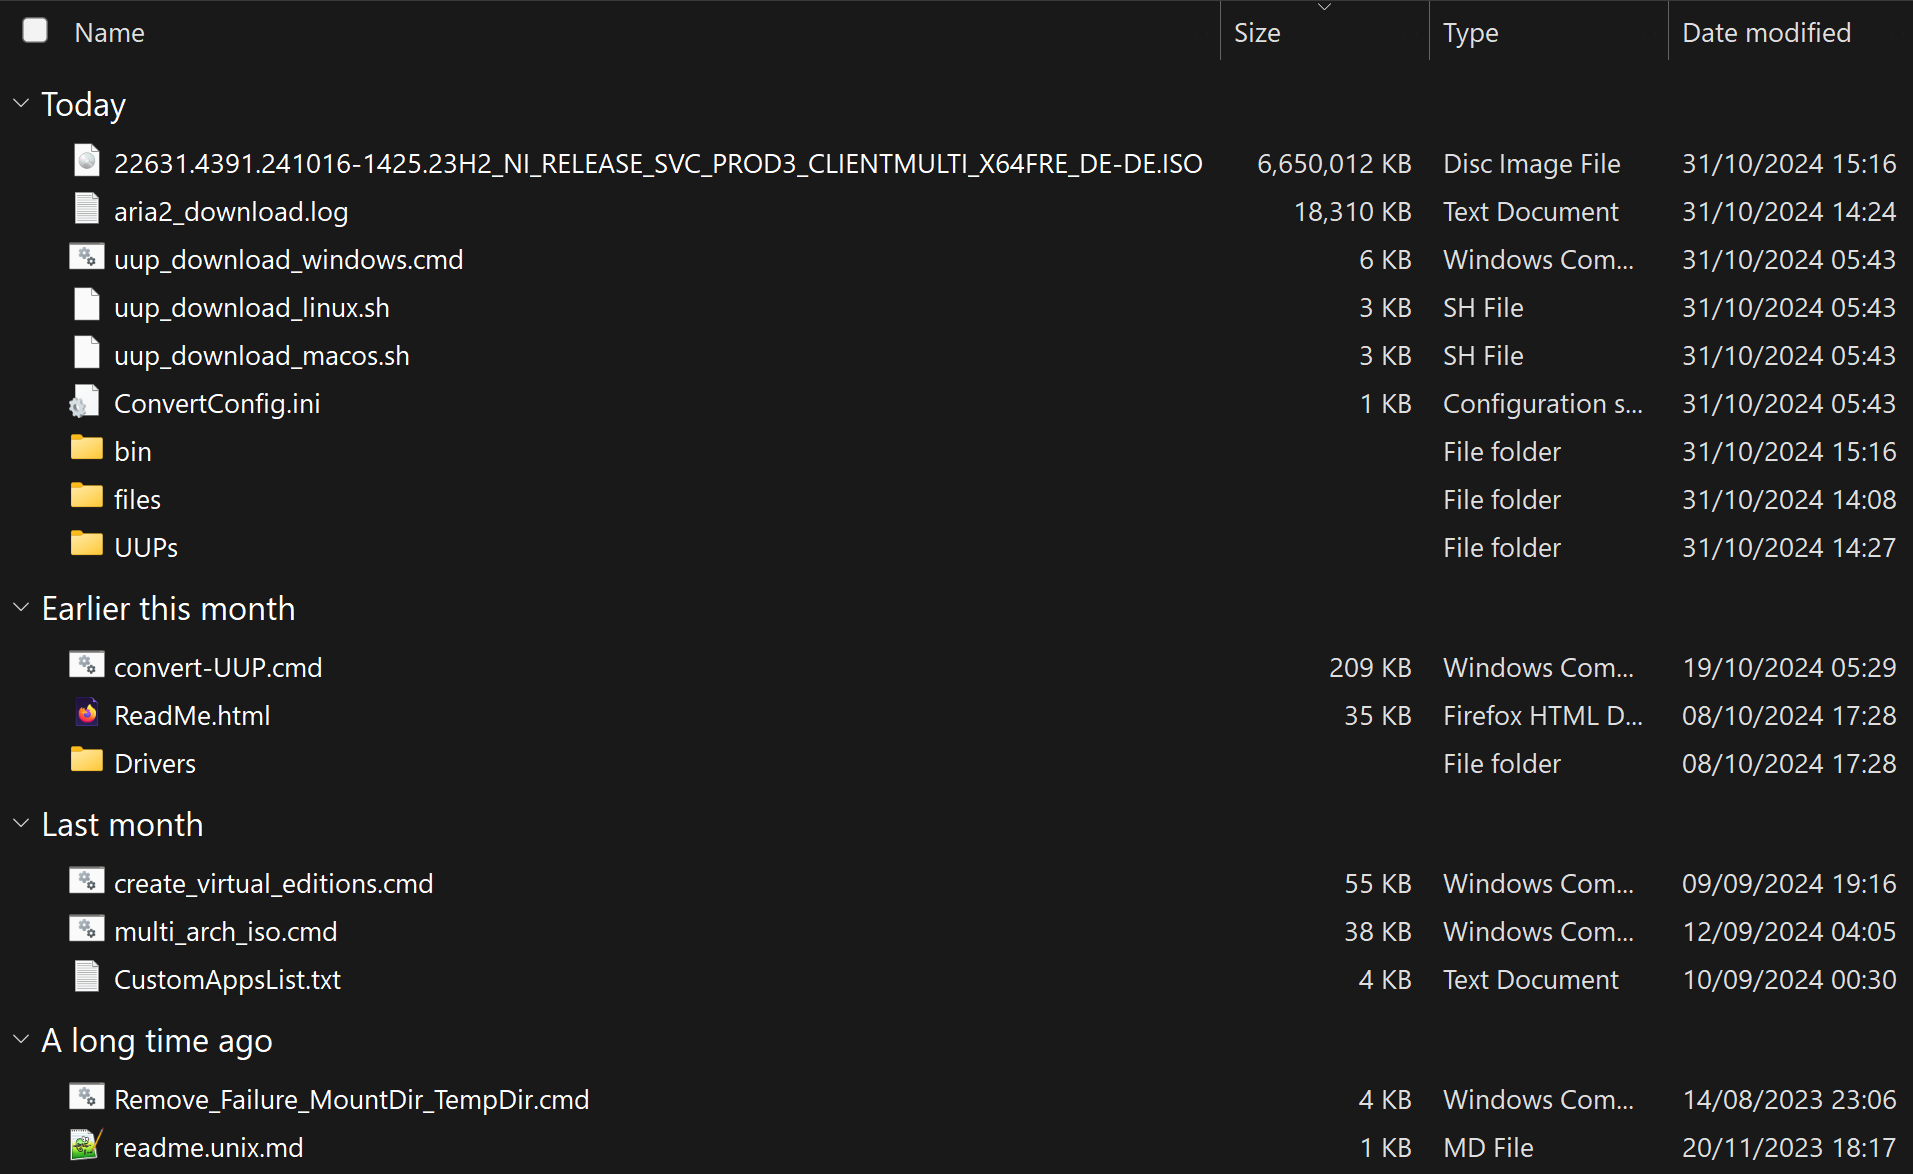Collapse the A long time ago group

20,1039
